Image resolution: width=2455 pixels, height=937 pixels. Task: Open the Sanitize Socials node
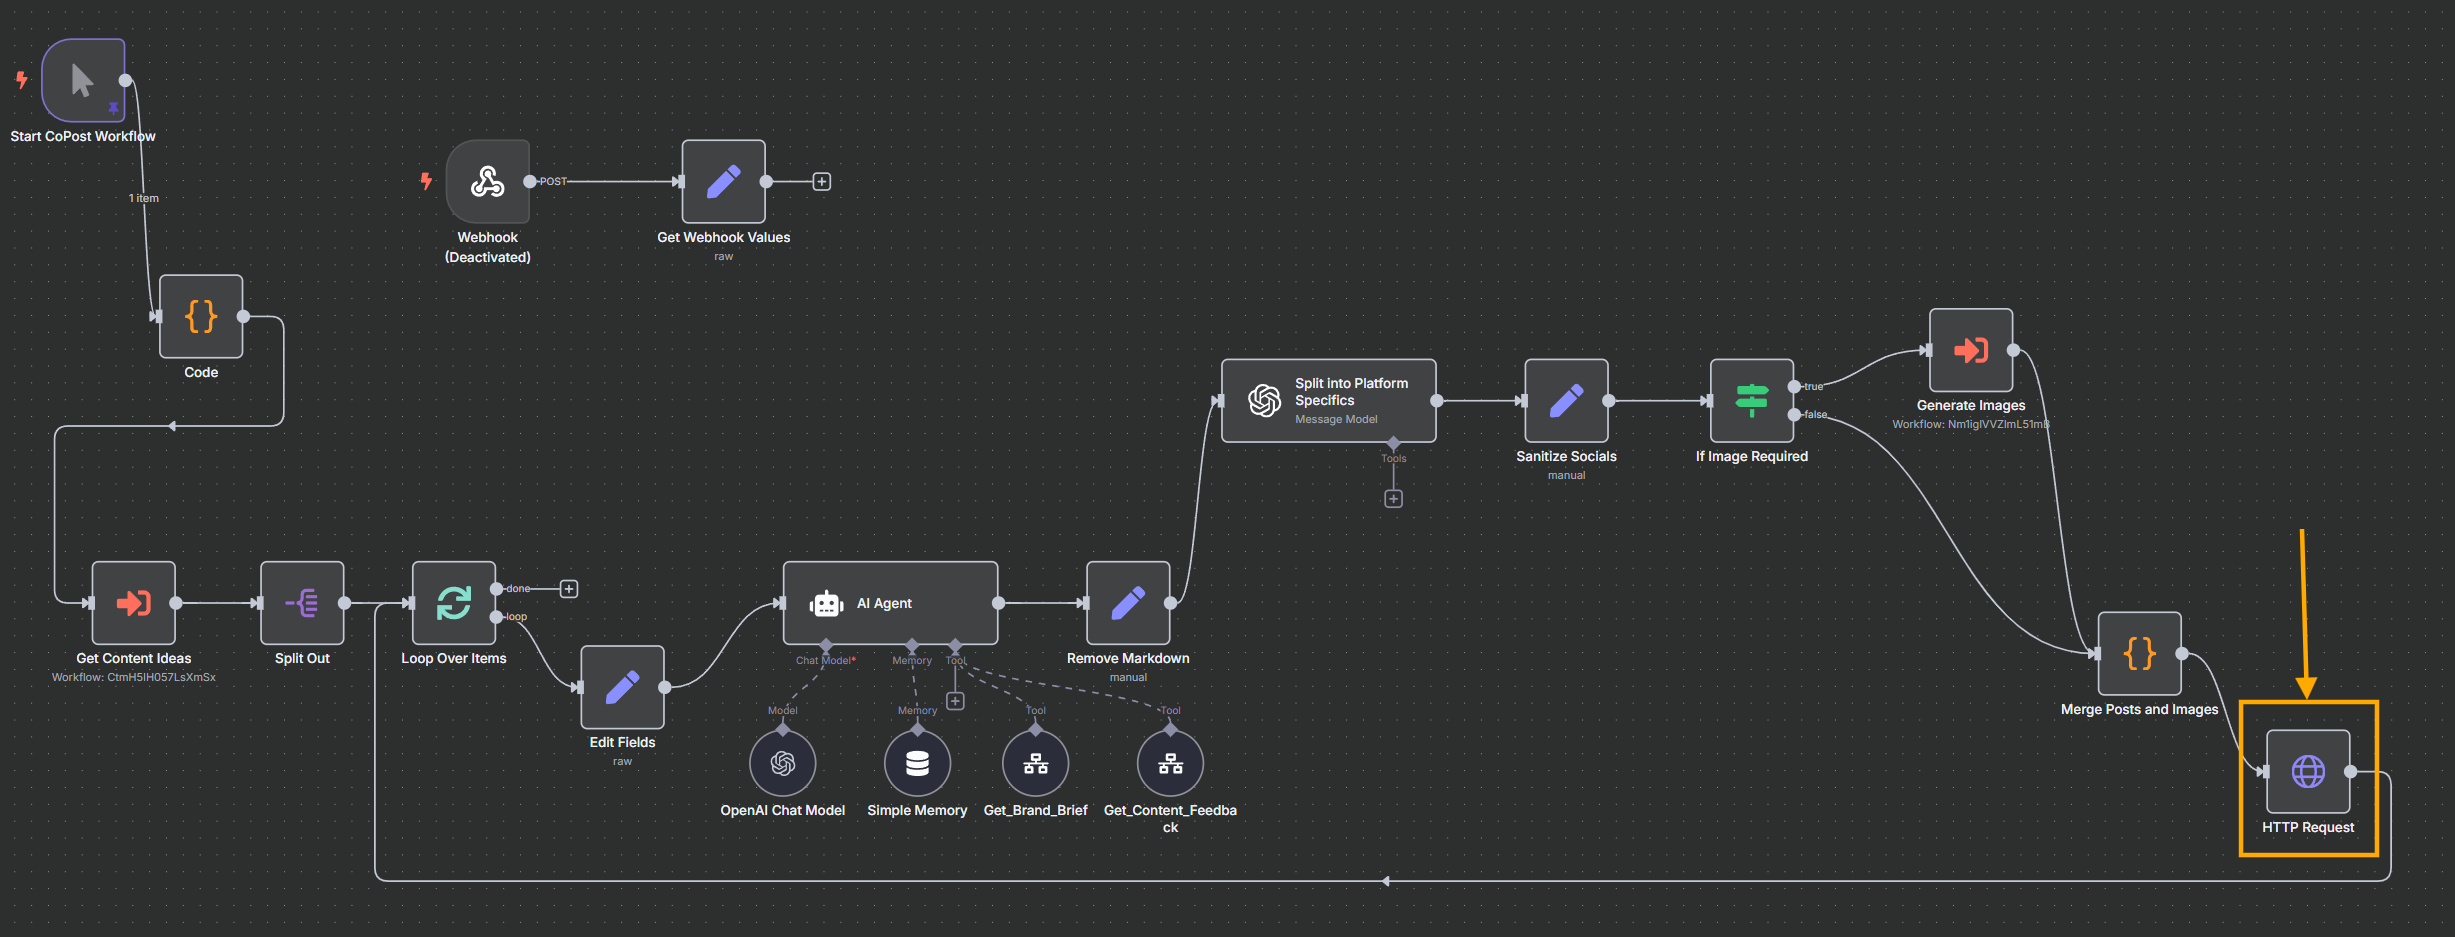pyautogui.click(x=1566, y=400)
